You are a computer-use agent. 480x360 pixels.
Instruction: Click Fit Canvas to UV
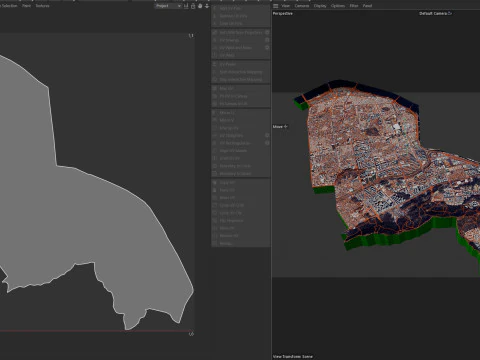click(241, 104)
